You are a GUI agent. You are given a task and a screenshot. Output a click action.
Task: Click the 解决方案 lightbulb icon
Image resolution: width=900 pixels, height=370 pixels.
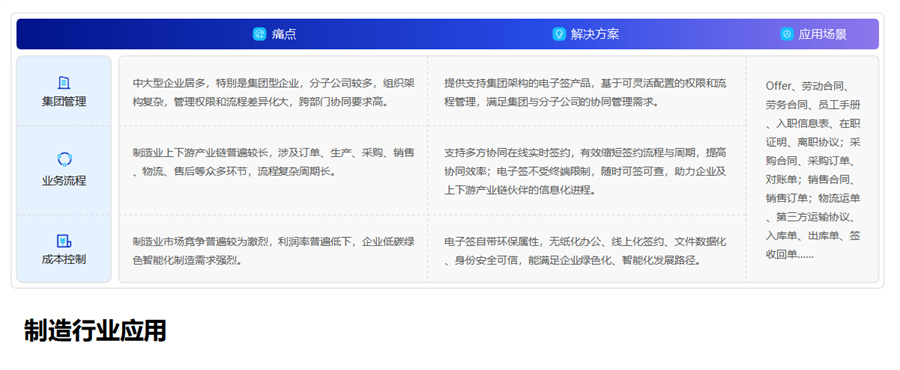click(559, 34)
